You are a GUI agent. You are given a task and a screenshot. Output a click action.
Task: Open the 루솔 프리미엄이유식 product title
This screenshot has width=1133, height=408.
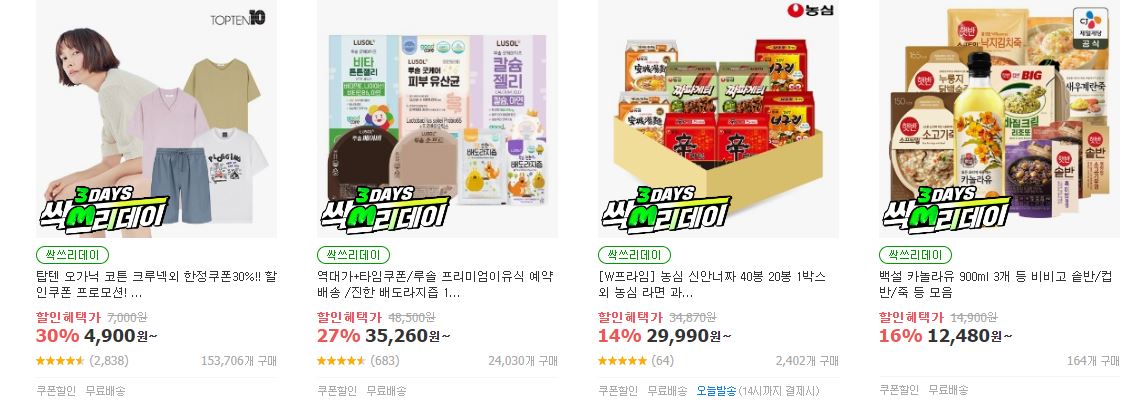[x=436, y=285]
